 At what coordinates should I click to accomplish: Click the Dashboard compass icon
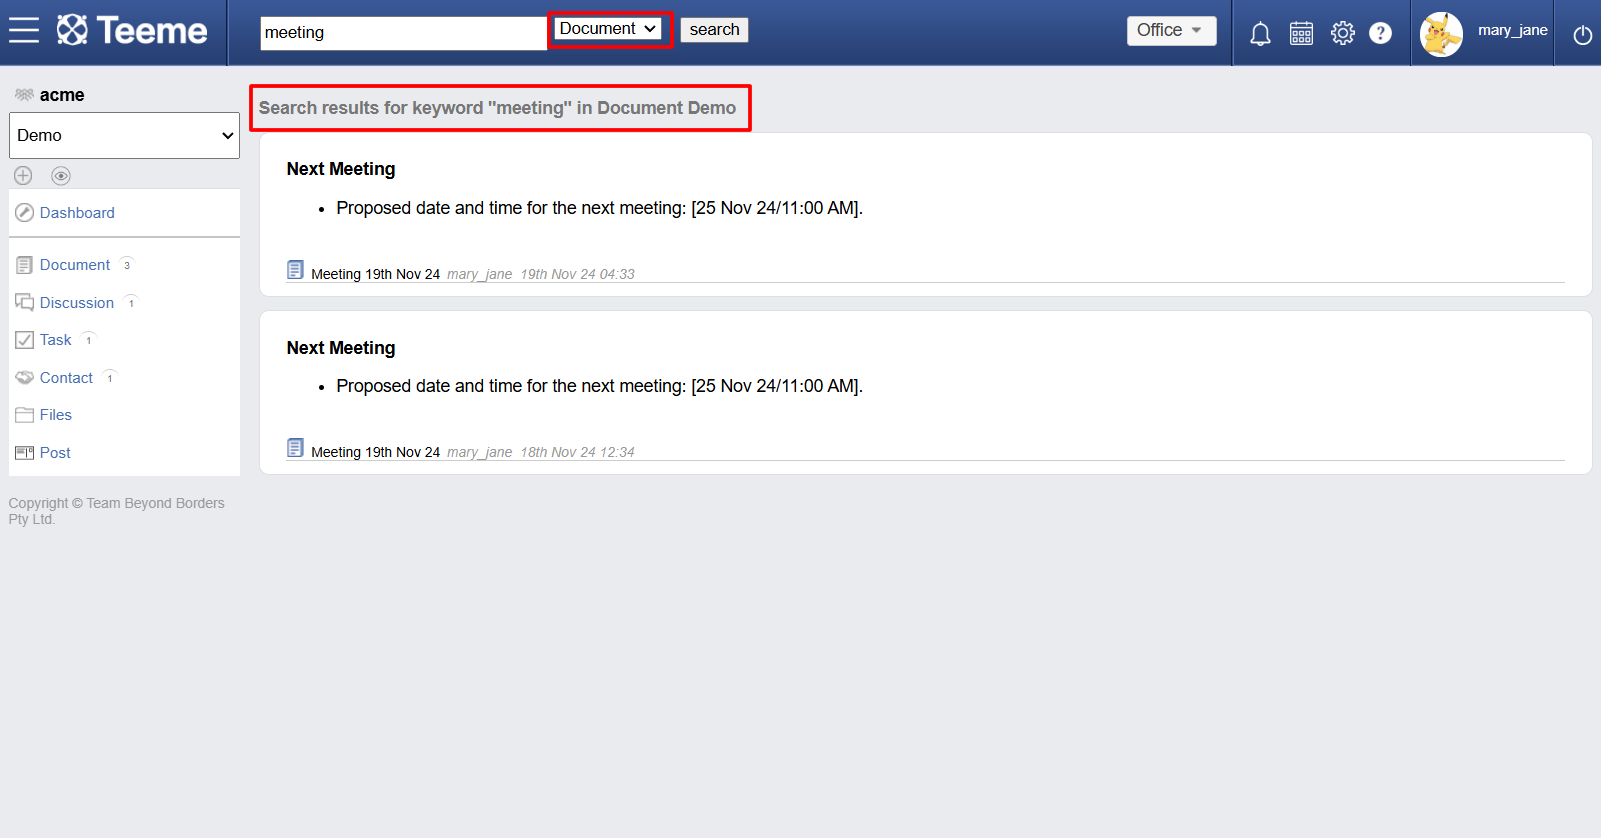pos(25,213)
